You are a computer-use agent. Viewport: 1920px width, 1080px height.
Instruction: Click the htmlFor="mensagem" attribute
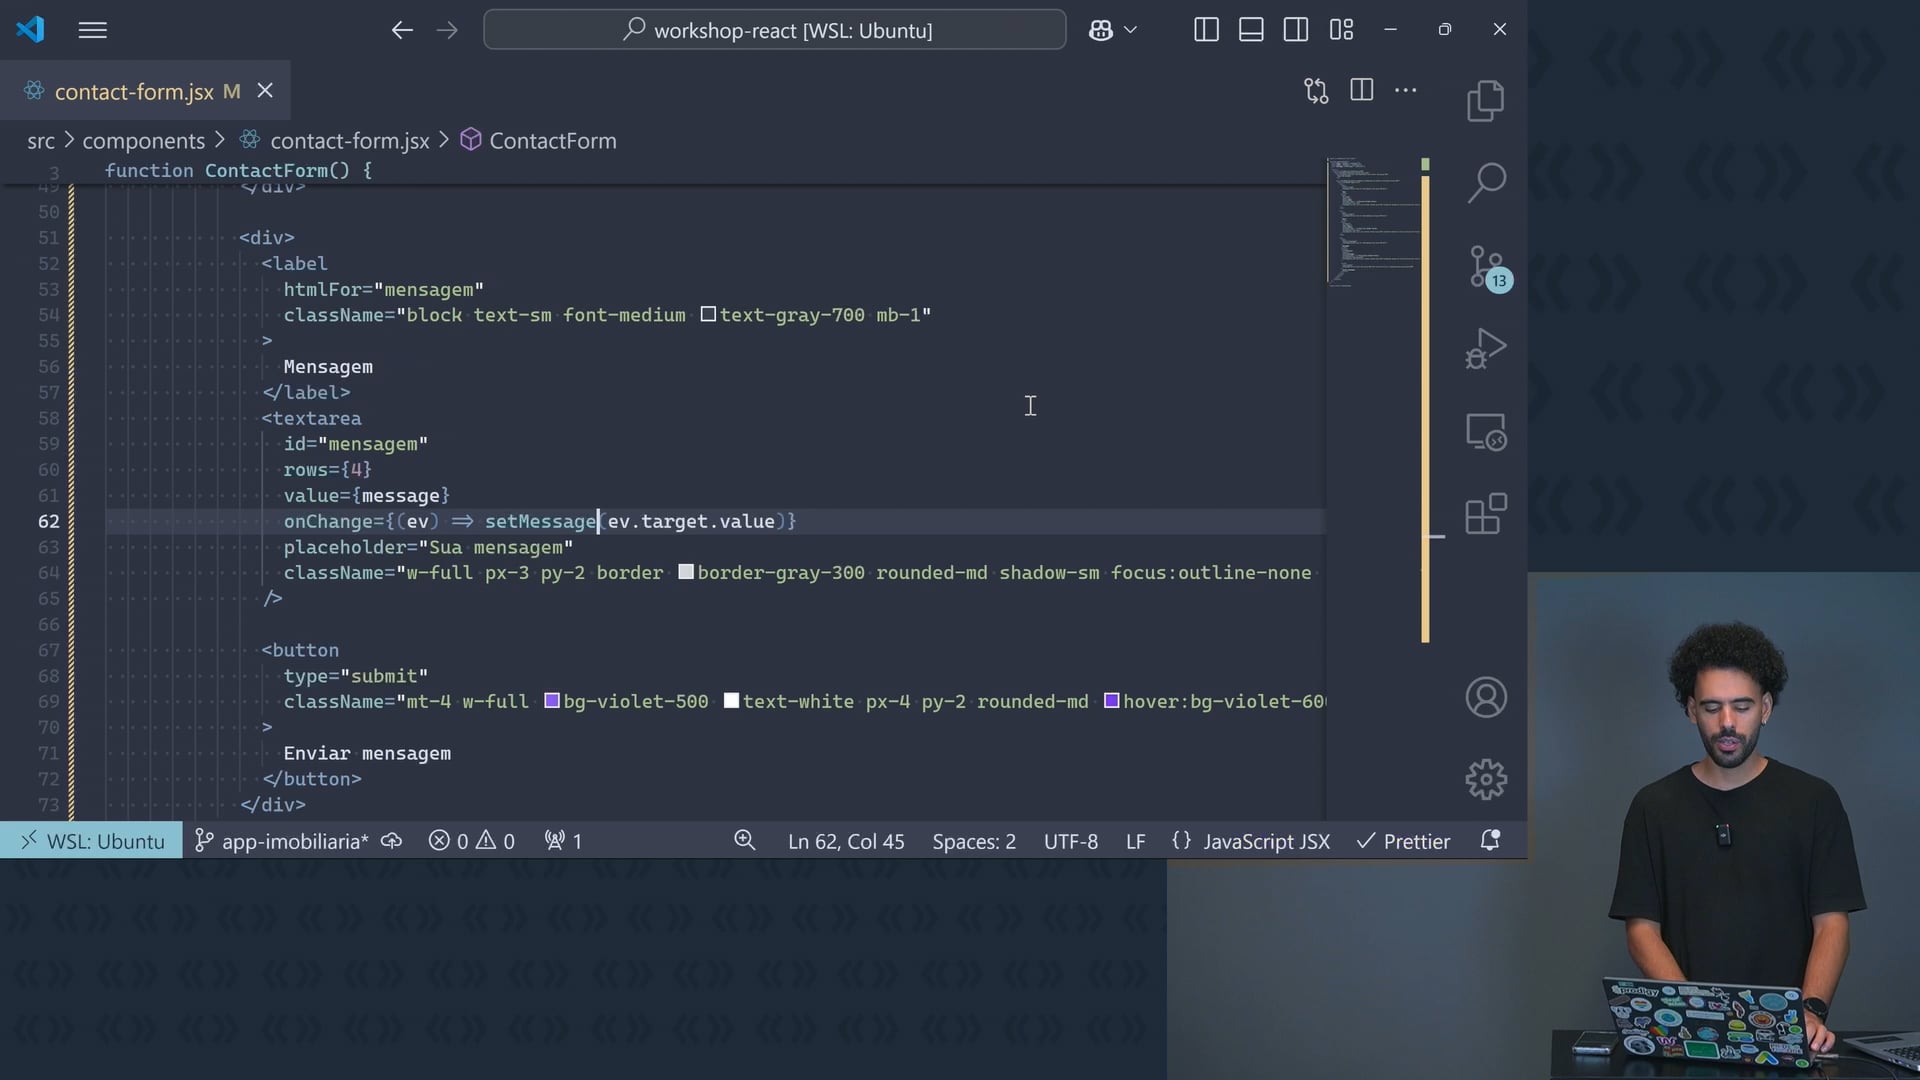pos(384,289)
